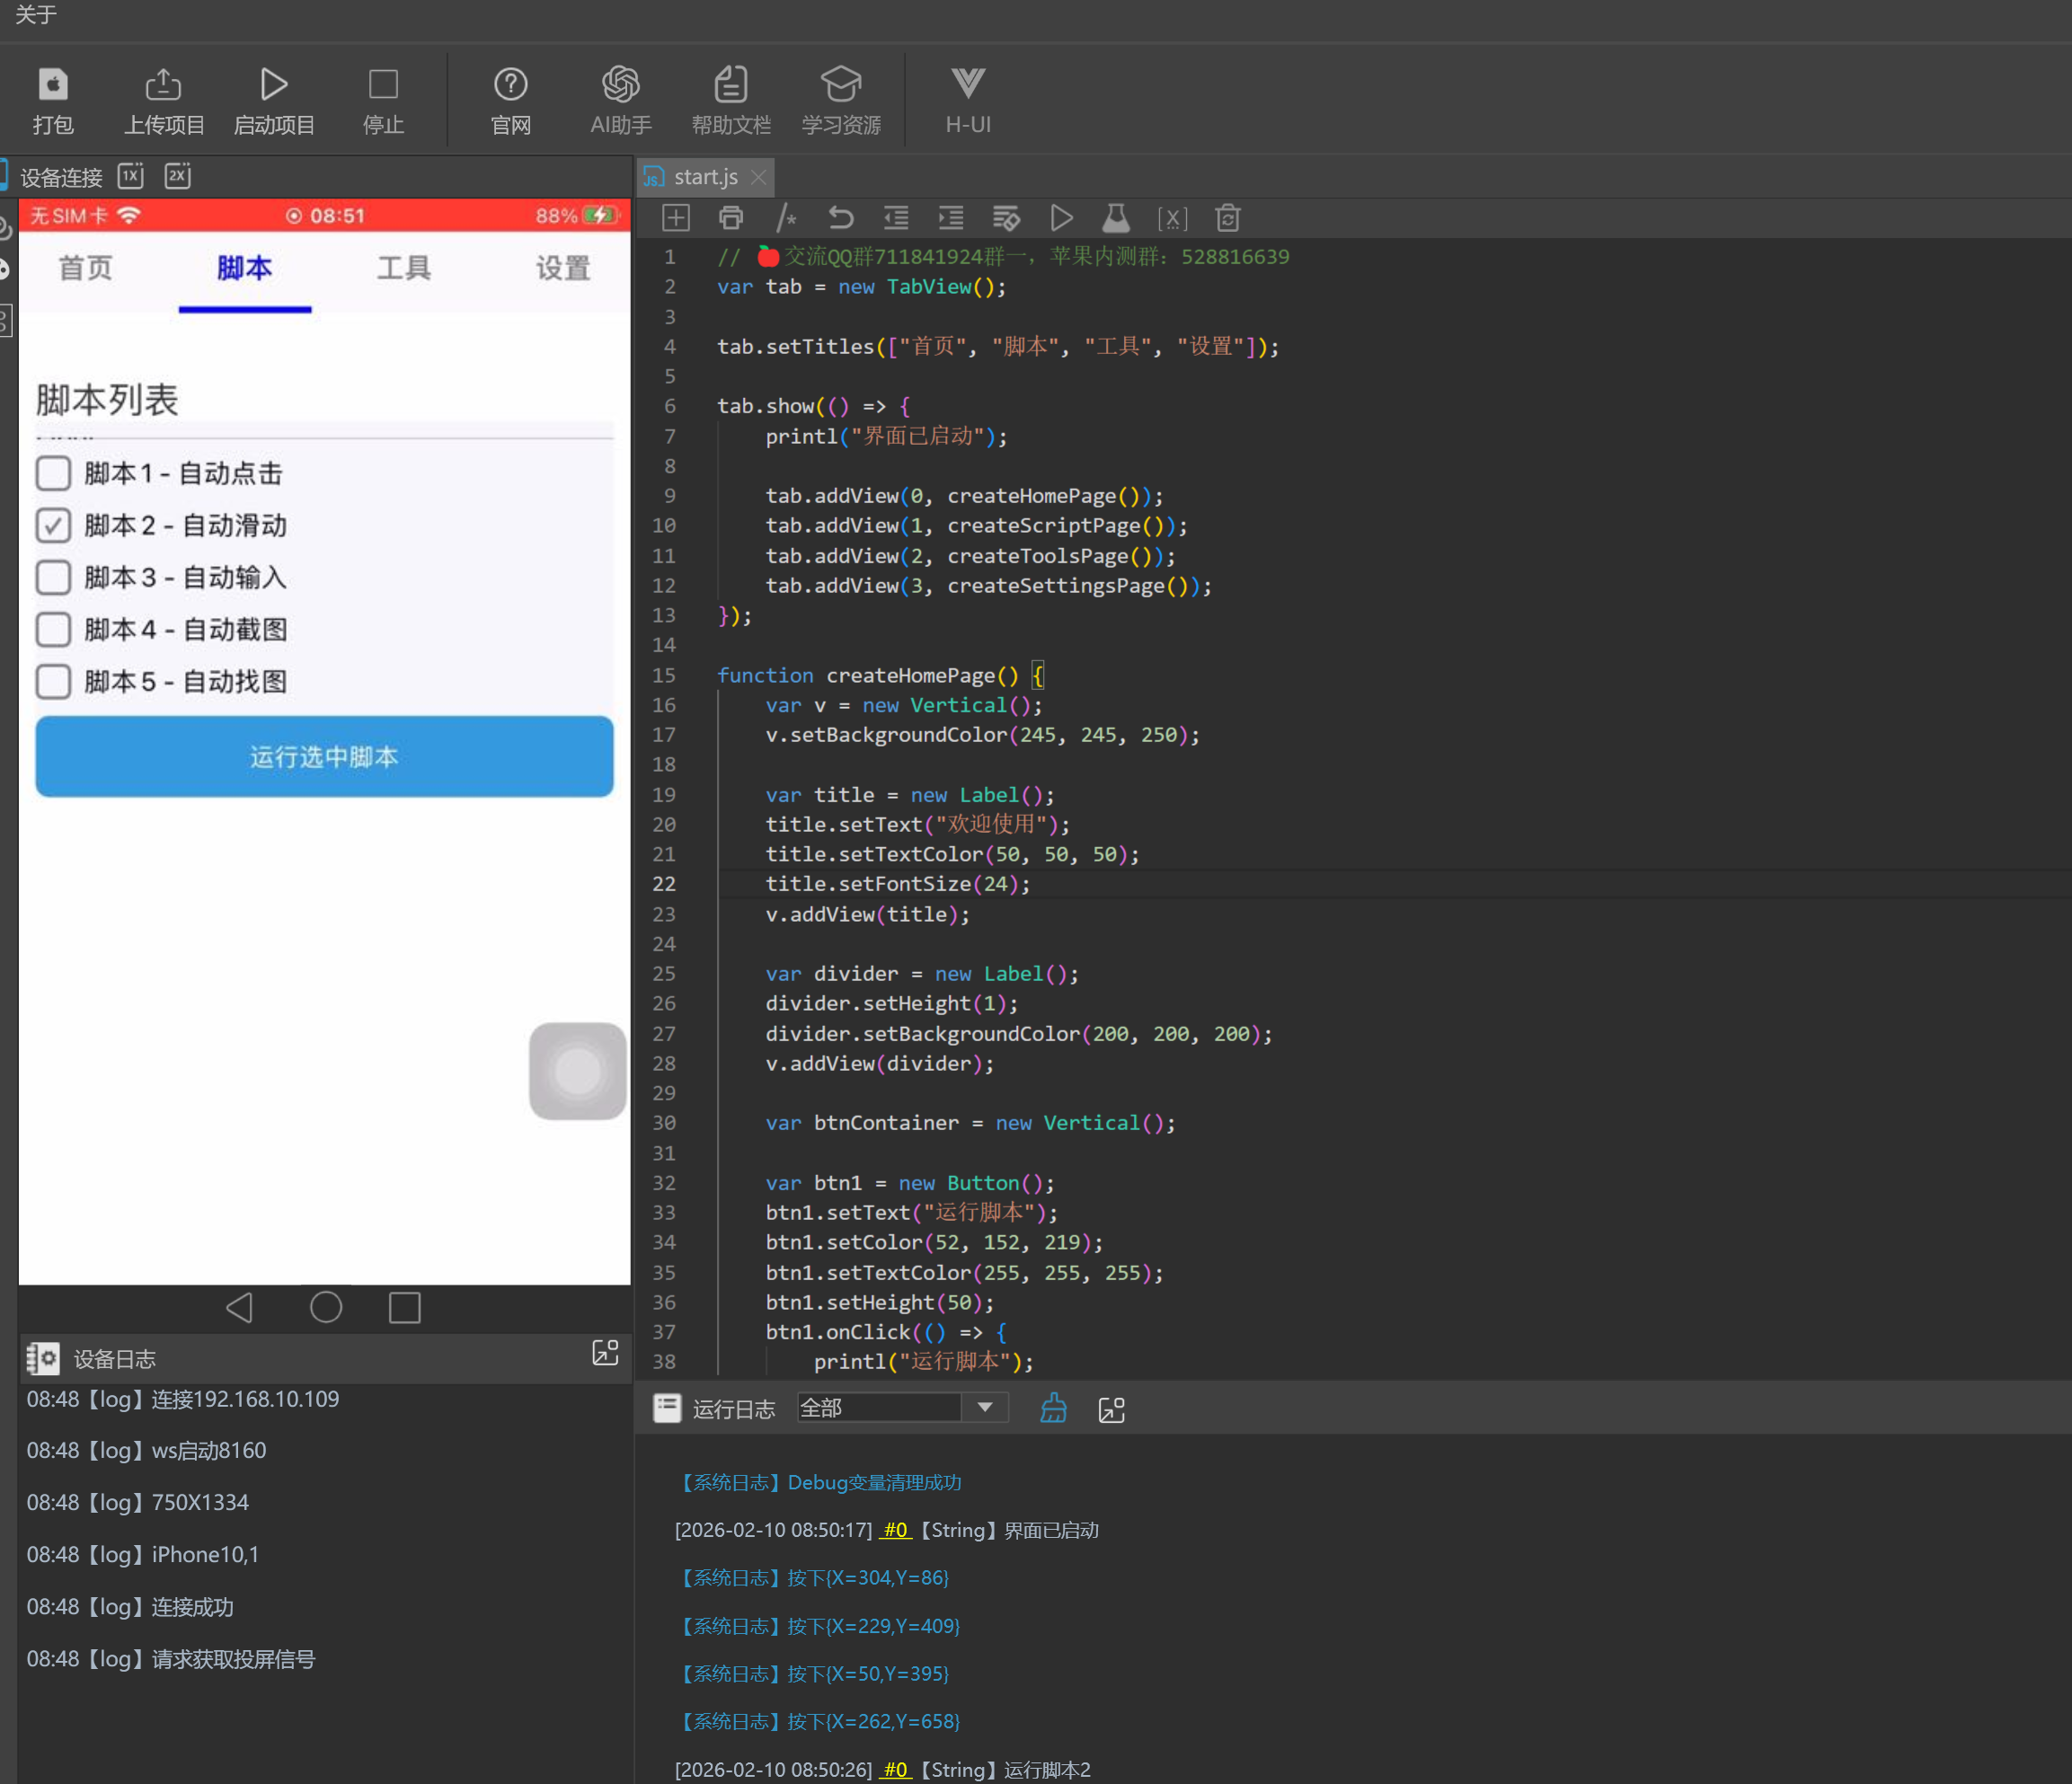Check 脚本 4 - 自动截图 checkbox
Viewport: 2072px width, 1784px height.
[53, 629]
